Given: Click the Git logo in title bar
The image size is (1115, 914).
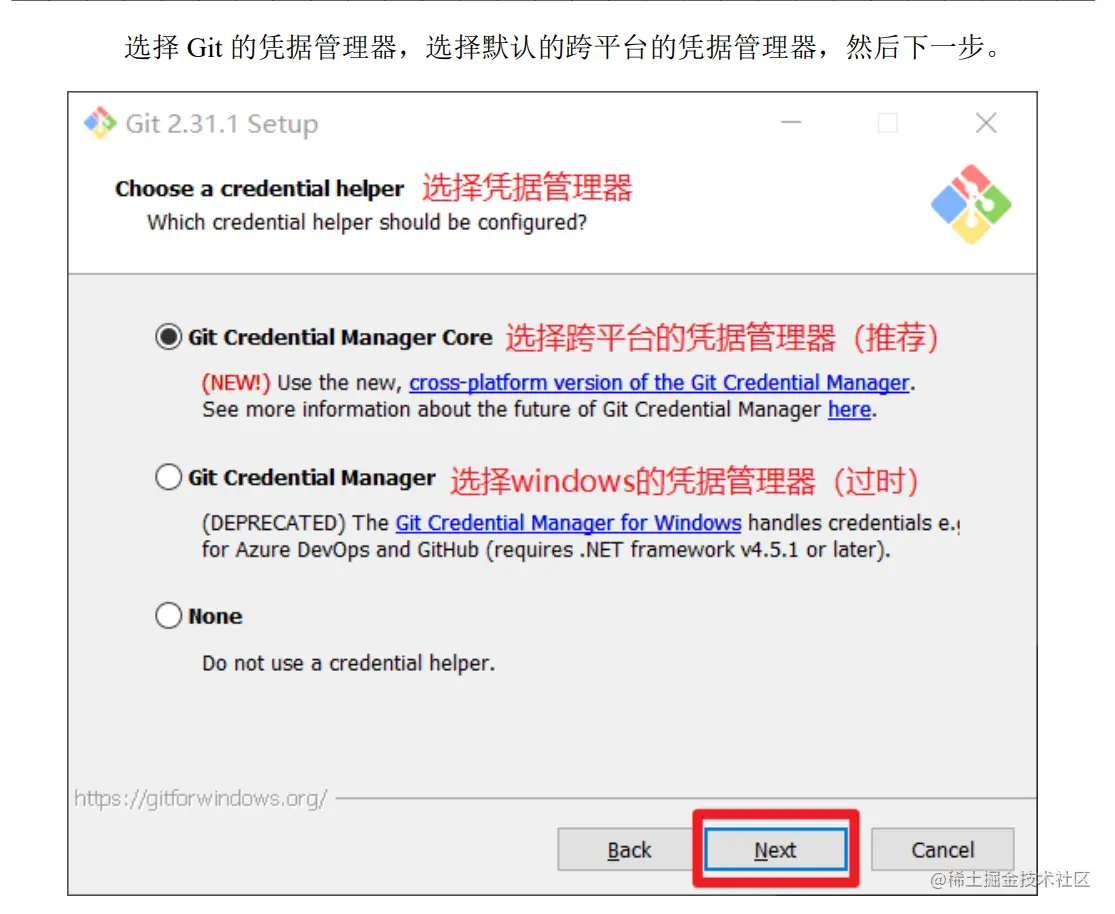Looking at the screenshot, I should click(100, 124).
